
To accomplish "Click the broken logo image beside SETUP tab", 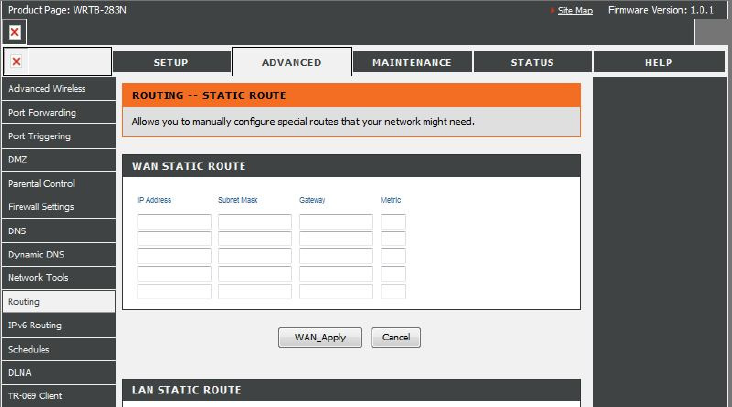I will point(16,62).
